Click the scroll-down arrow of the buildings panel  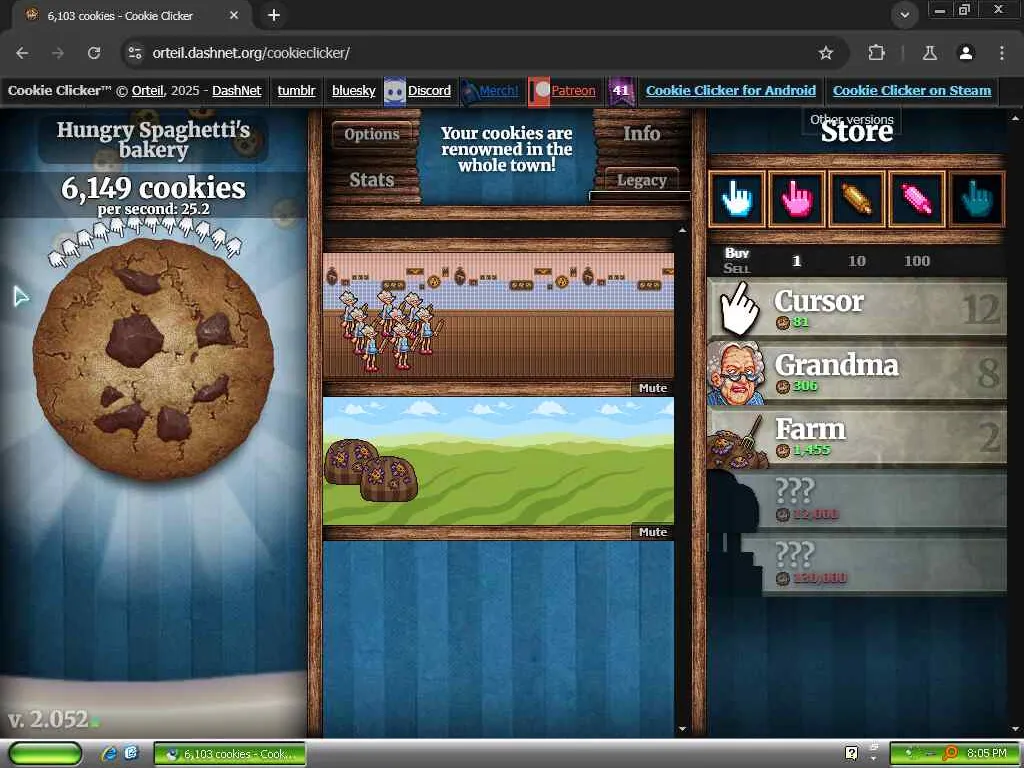tap(682, 729)
